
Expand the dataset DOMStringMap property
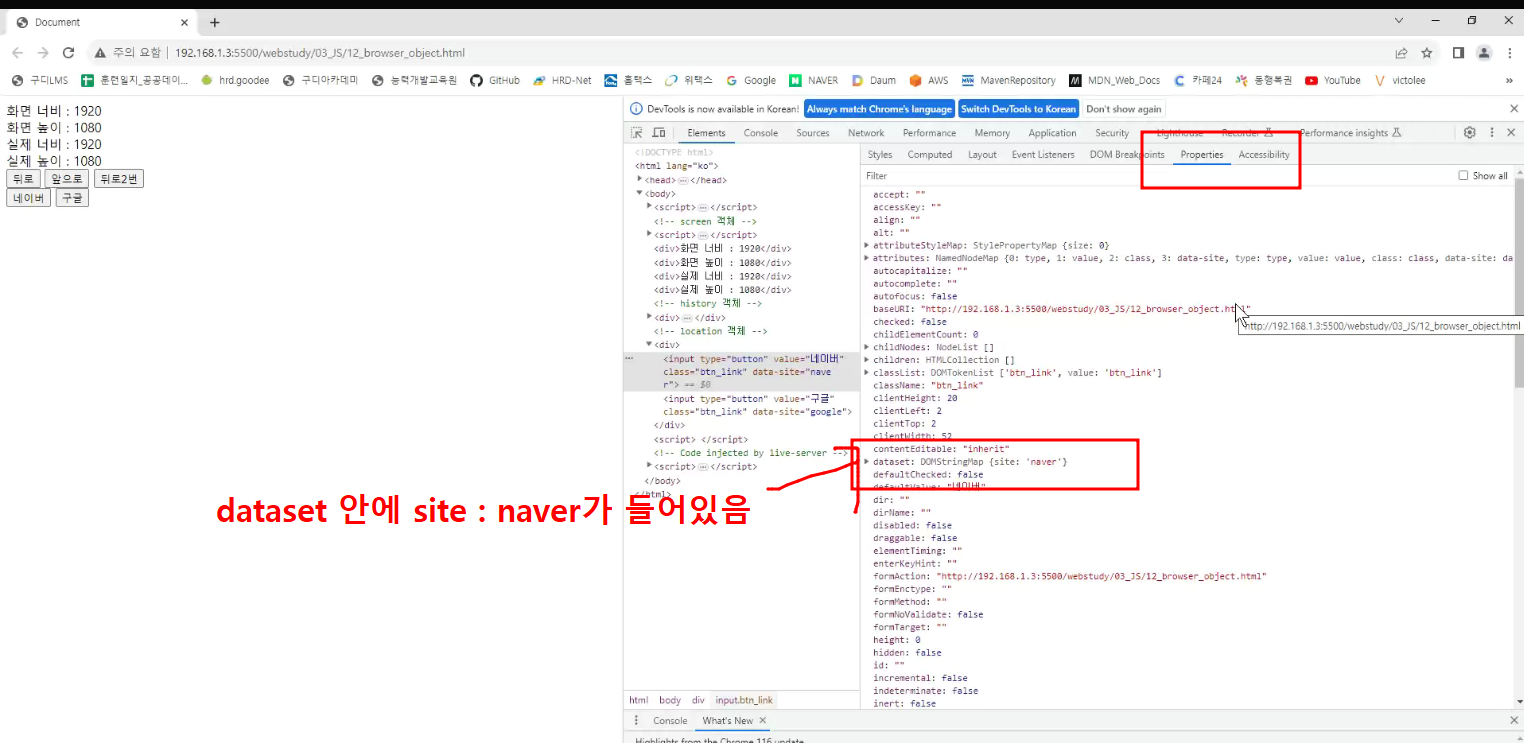(867, 462)
